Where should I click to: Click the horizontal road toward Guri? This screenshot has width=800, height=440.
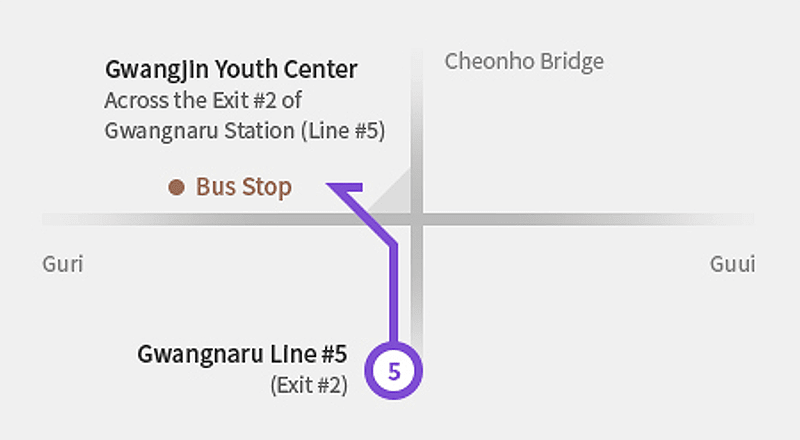(x=204, y=219)
